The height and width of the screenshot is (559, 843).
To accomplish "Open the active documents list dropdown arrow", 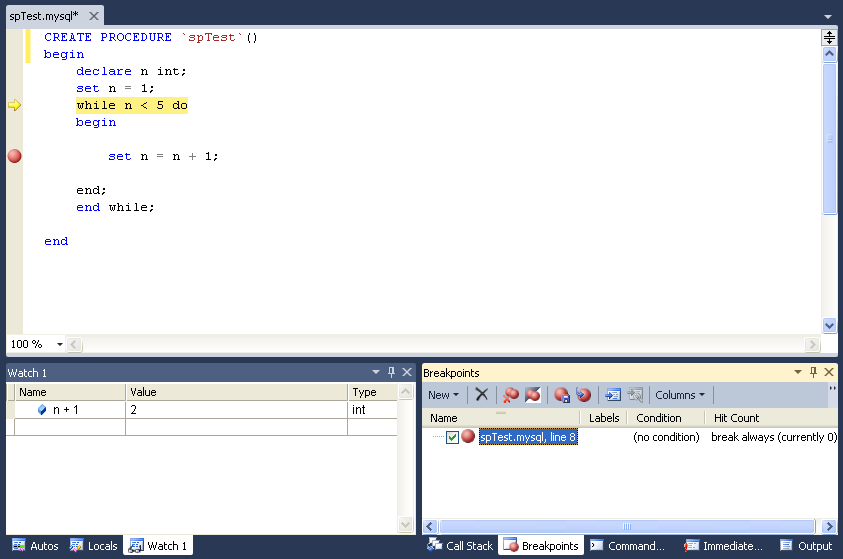I will [x=828, y=17].
